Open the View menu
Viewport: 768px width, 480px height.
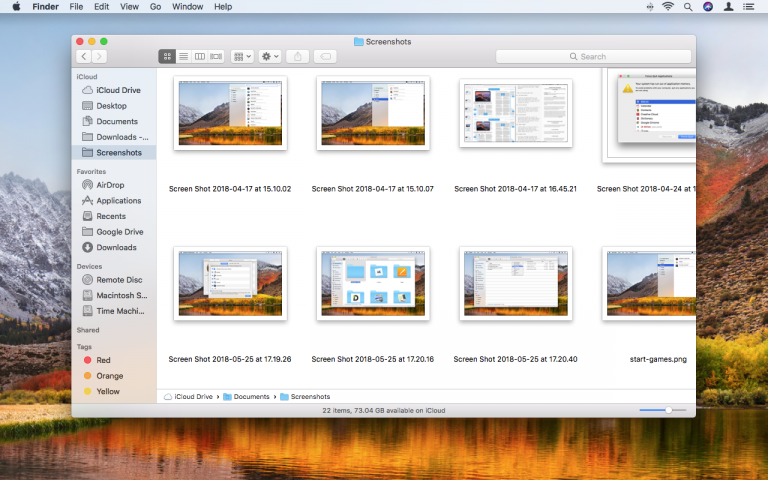tap(129, 7)
